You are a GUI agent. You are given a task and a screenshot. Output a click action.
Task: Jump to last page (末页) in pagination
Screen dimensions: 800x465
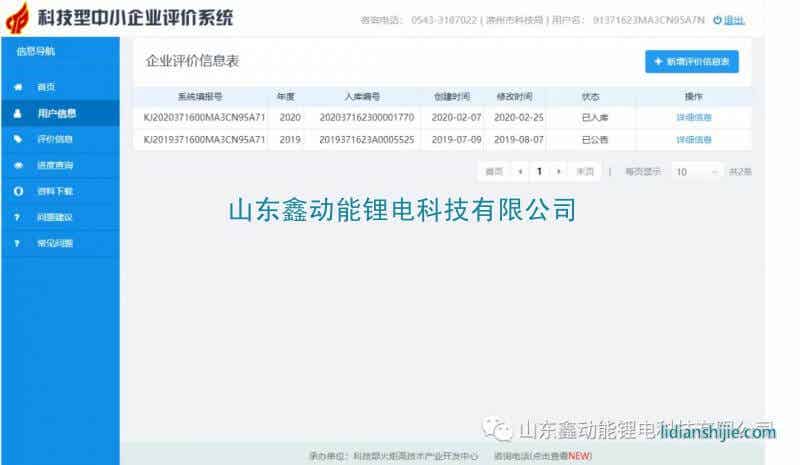pos(585,172)
